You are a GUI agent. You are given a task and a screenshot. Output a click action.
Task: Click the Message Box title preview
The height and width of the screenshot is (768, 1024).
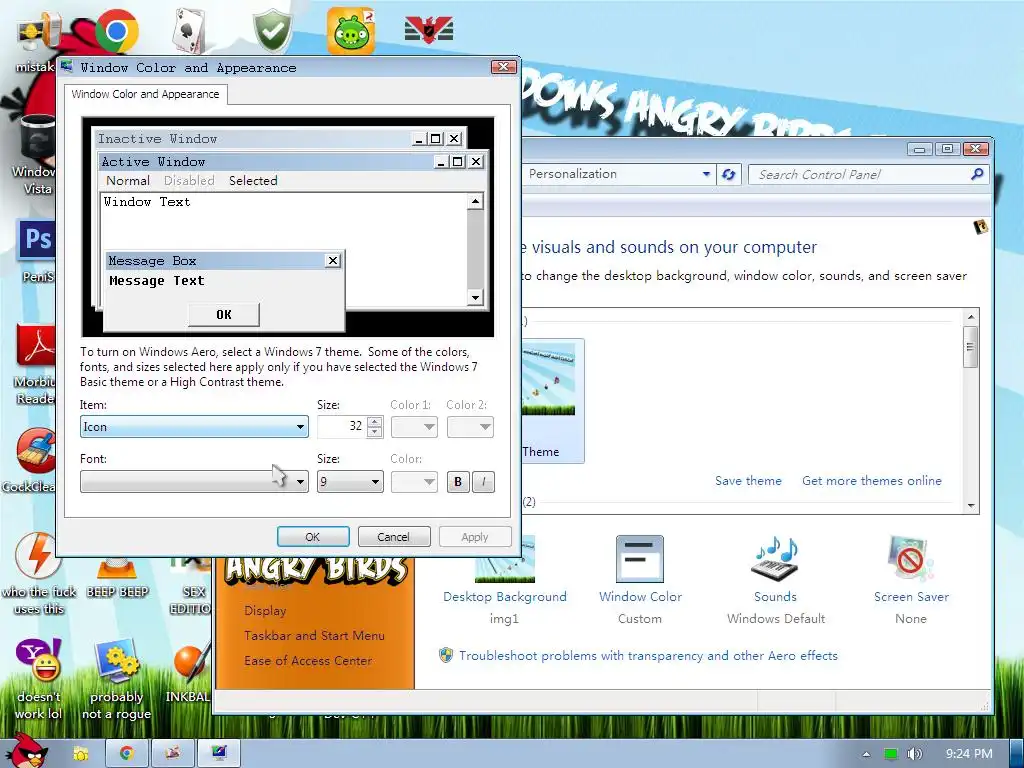216,261
